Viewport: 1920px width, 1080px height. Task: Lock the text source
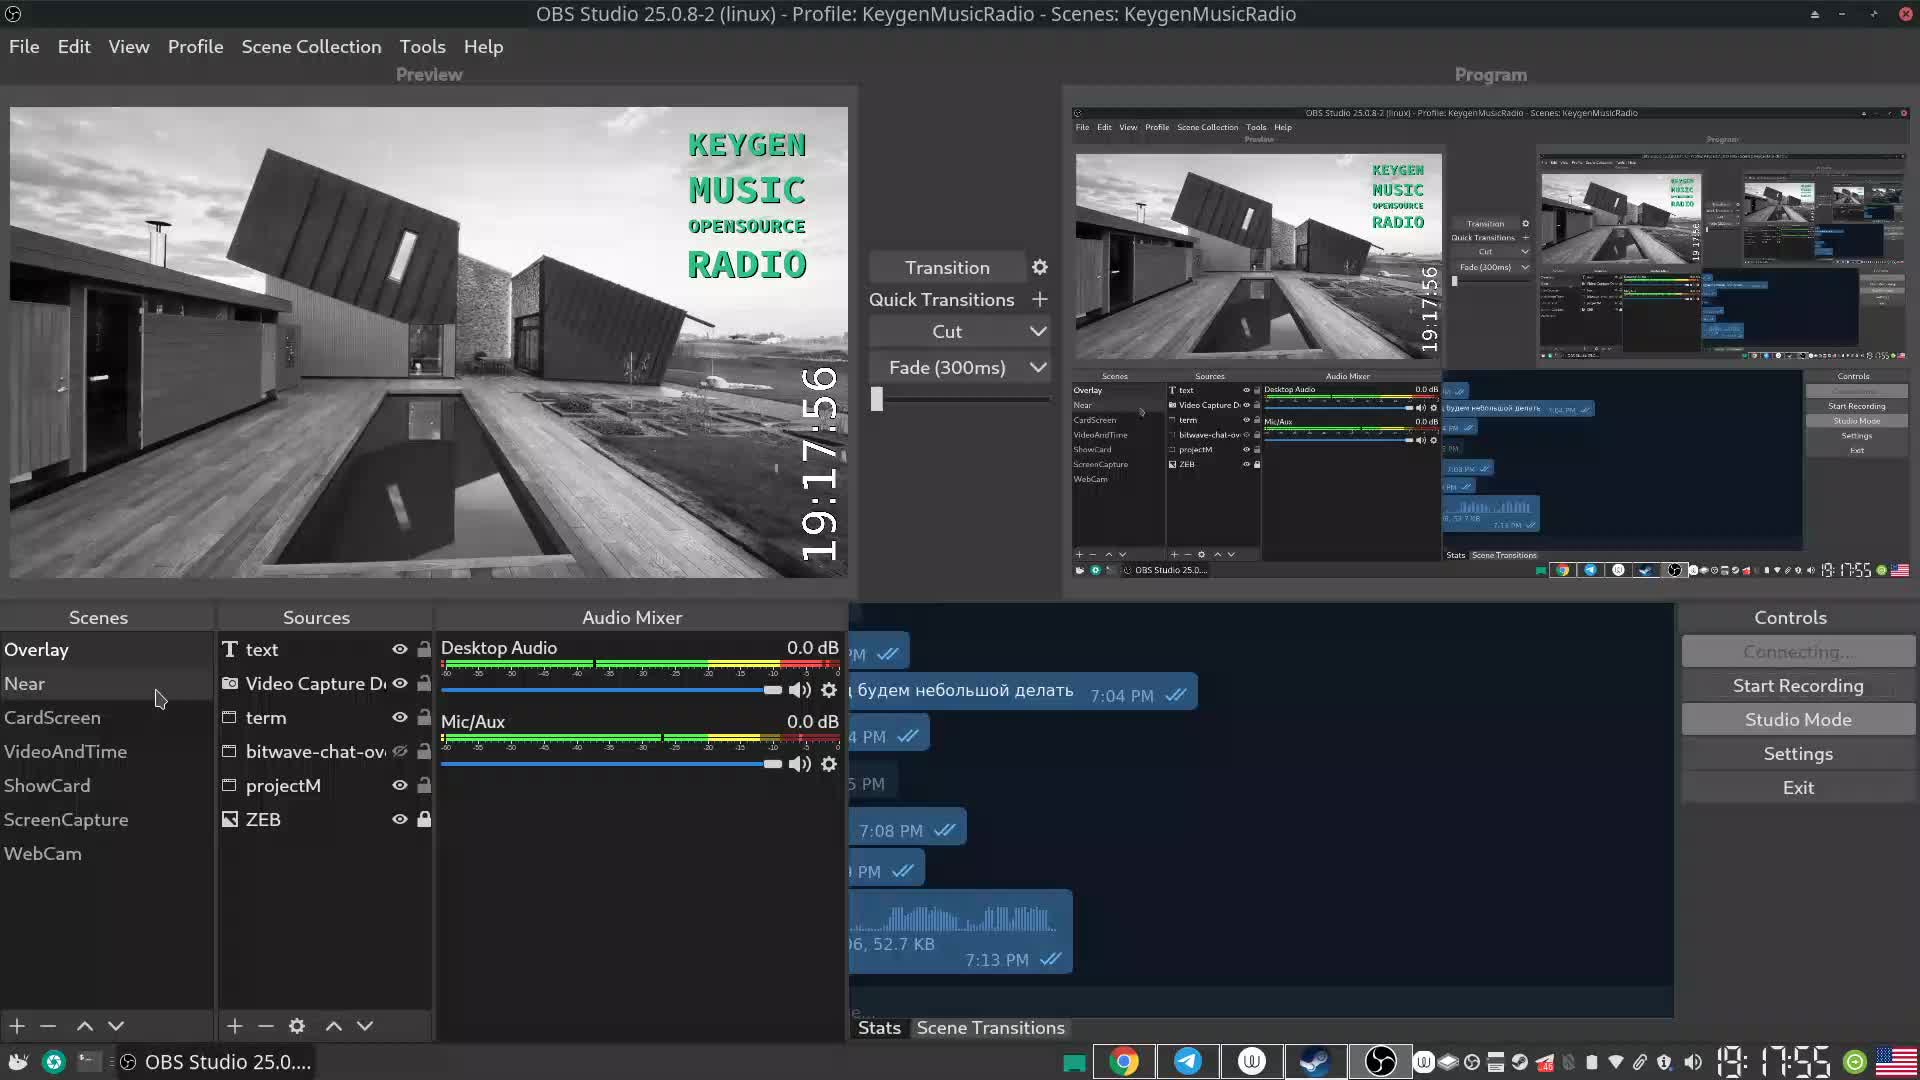pos(424,649)
